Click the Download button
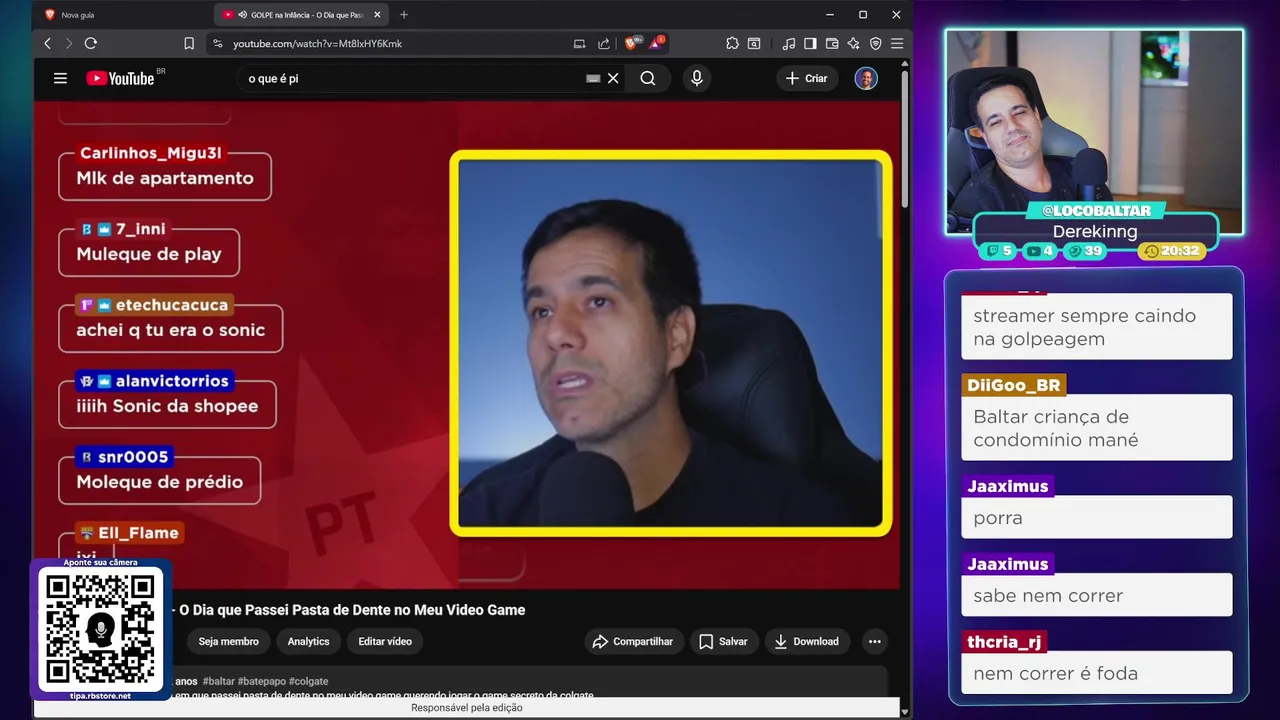This screenshot has height=720, width=1280. click(x=807, y=641)
